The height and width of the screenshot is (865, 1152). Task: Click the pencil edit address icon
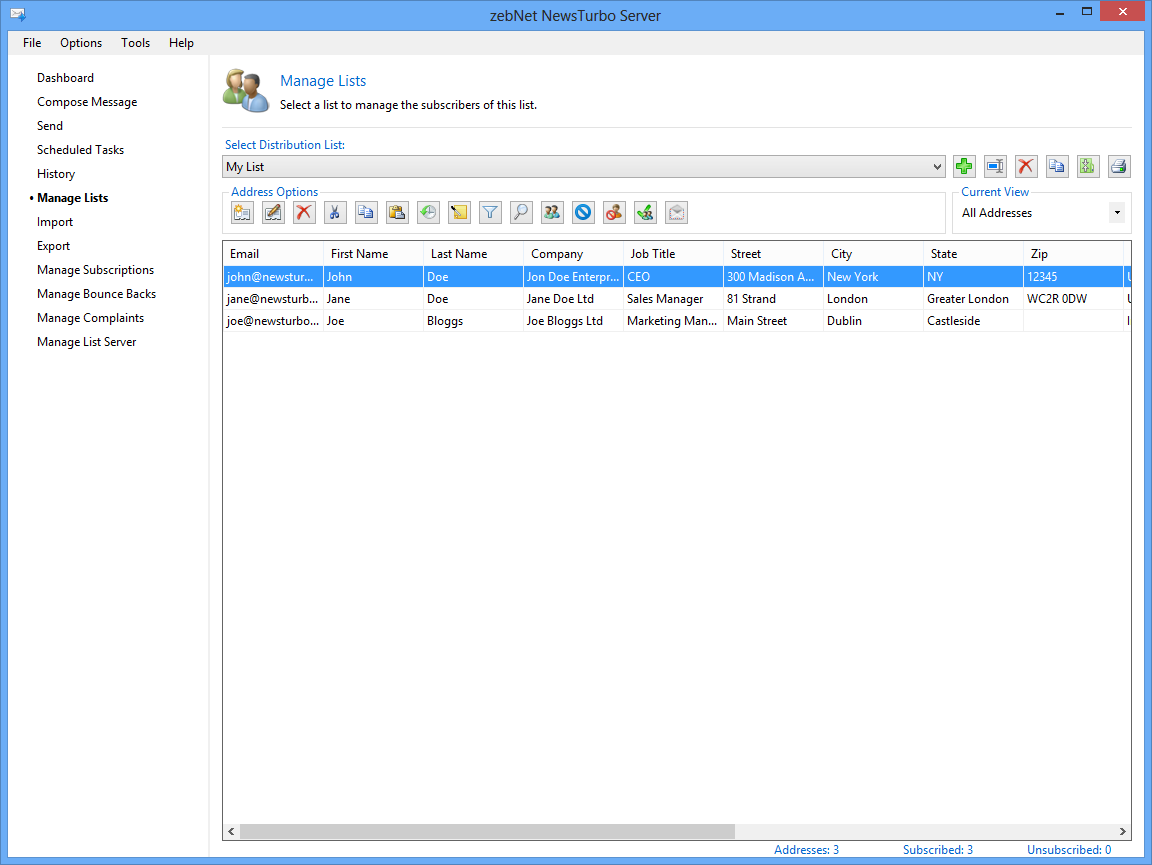pos(273,212)
